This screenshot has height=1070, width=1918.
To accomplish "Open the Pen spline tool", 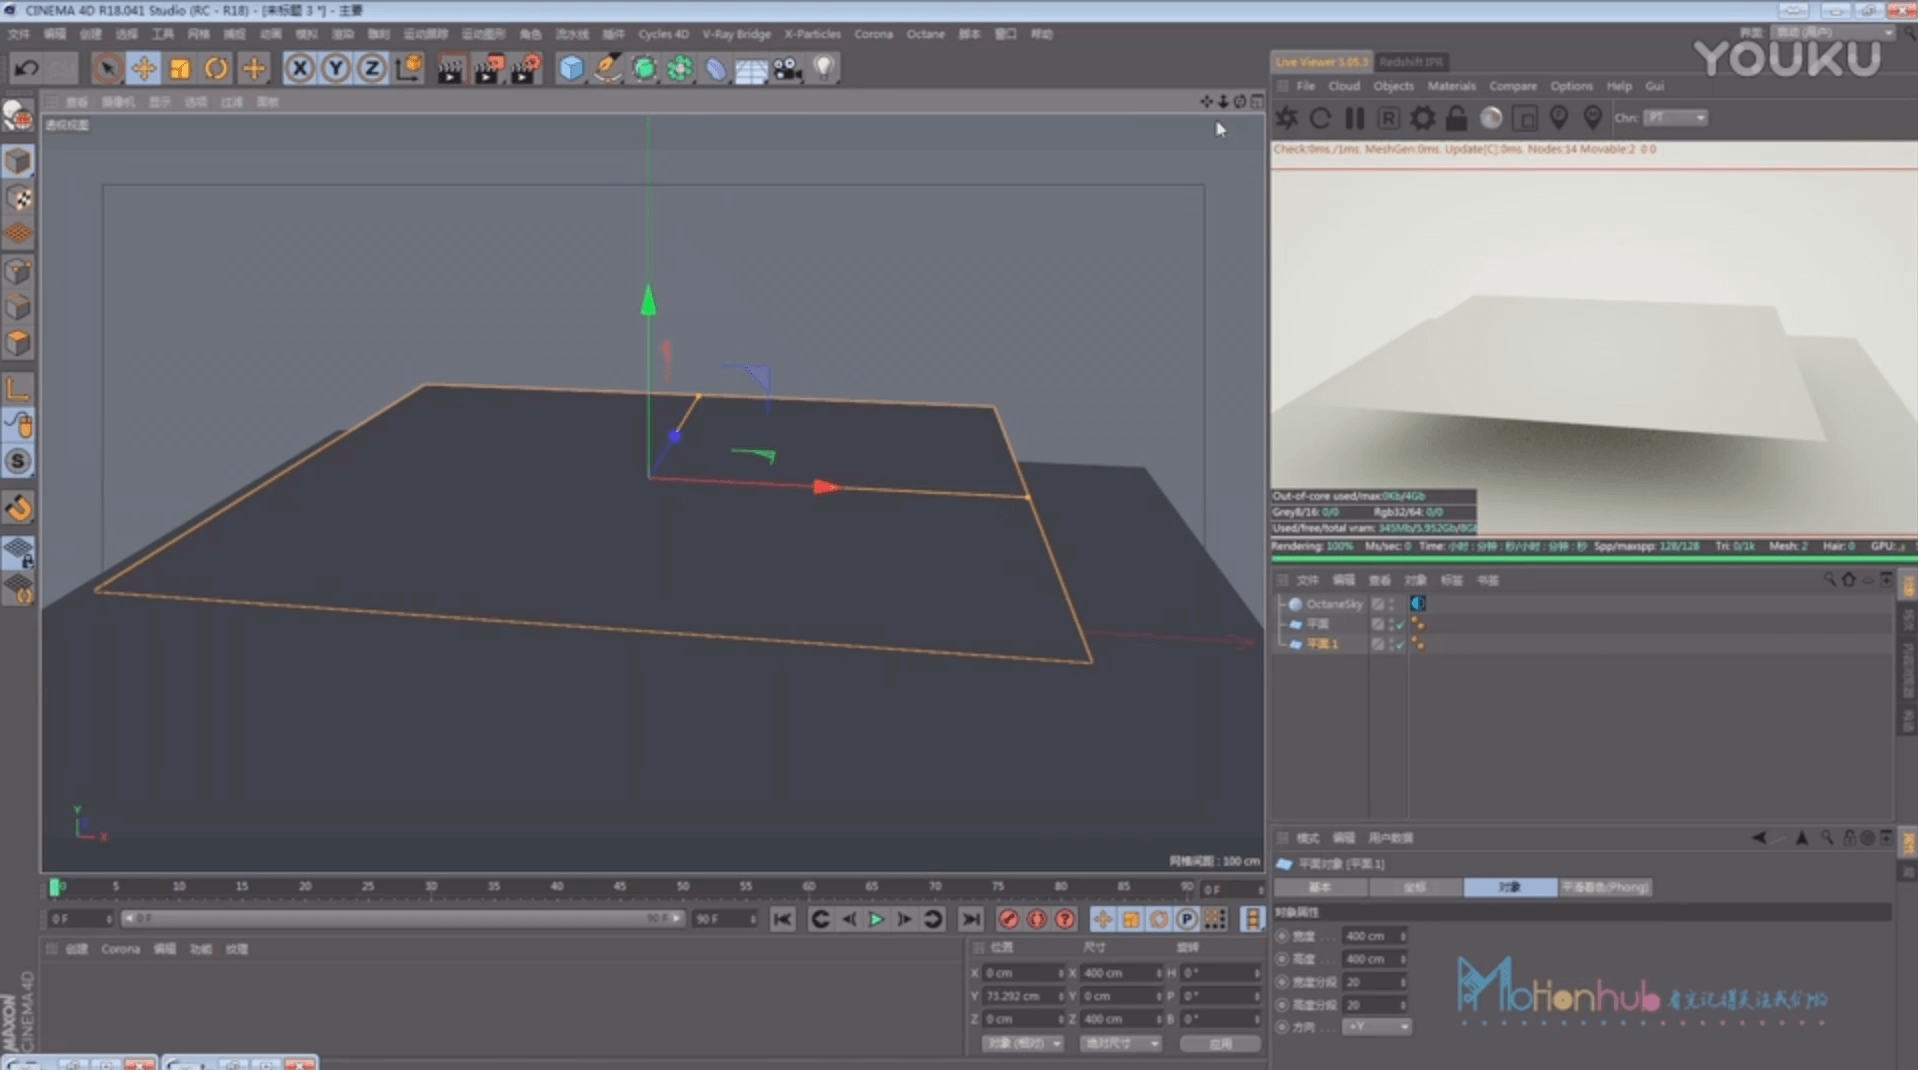I will pyautogui.click(x=607, y=68).
